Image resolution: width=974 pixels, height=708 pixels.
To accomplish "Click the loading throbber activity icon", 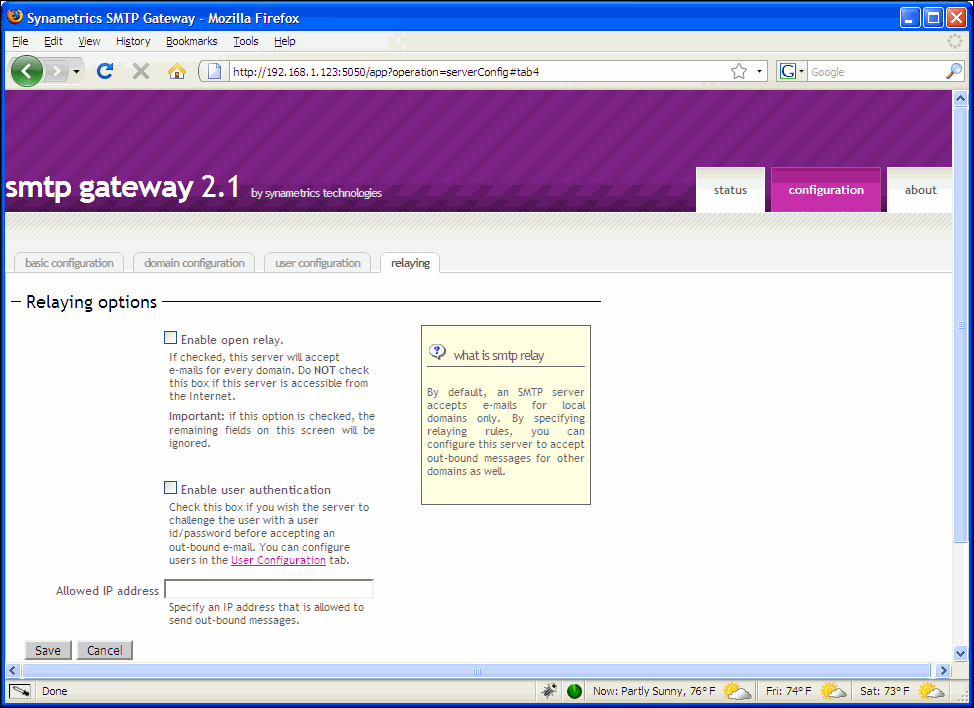I will 955,41.
